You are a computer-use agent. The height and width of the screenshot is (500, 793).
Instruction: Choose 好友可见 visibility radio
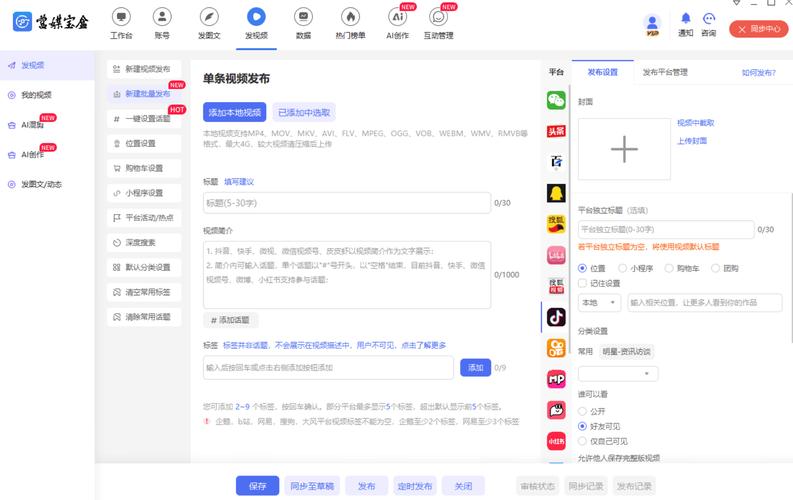pos(583,426)
